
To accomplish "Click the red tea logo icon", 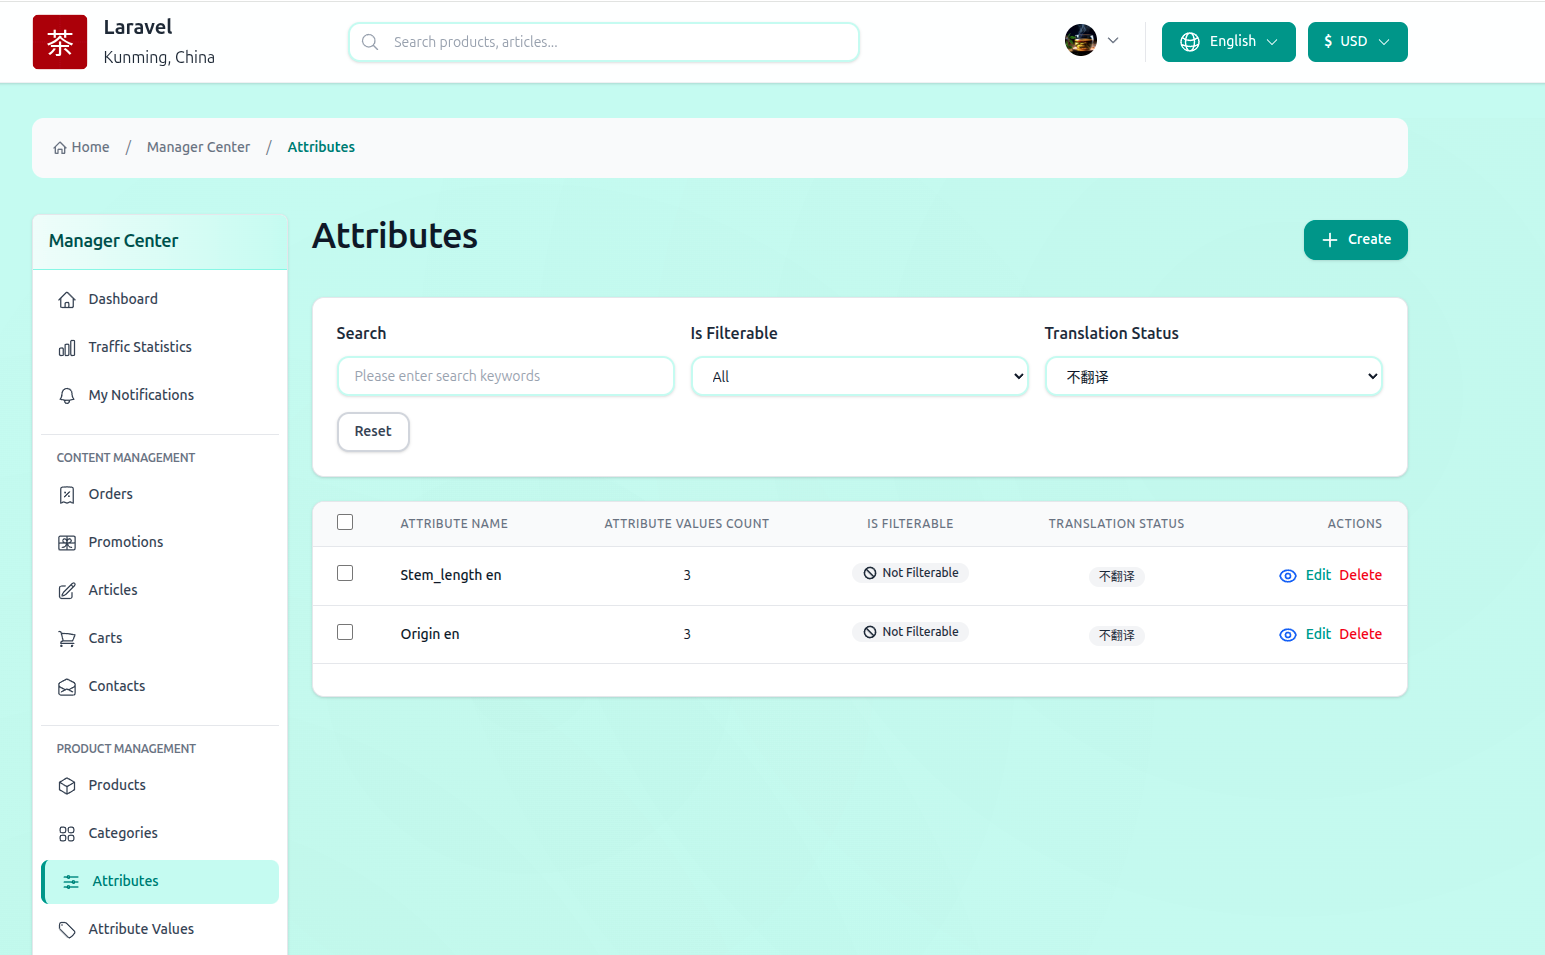I will pos(60,42).
